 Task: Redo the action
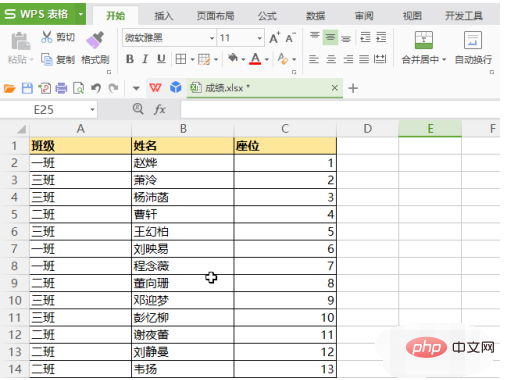coord(113,88)
